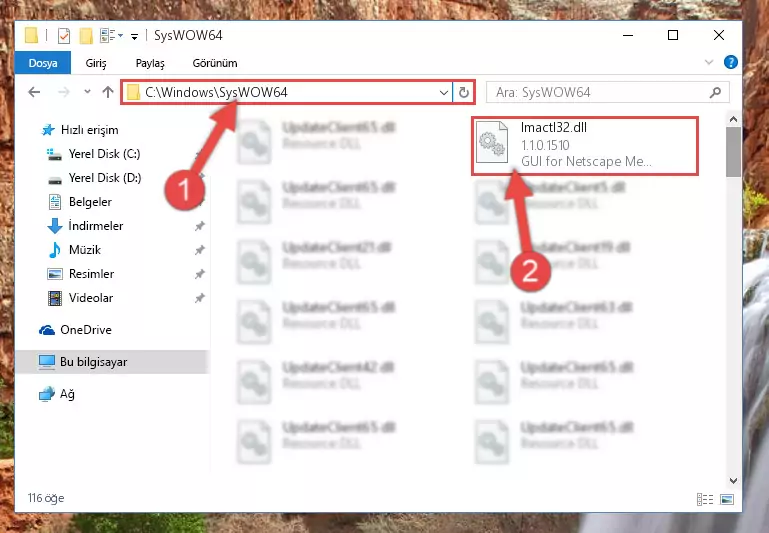The image size is (769, 533).
Task: Open Resimler in the sidebar
Action: (81, 274)
